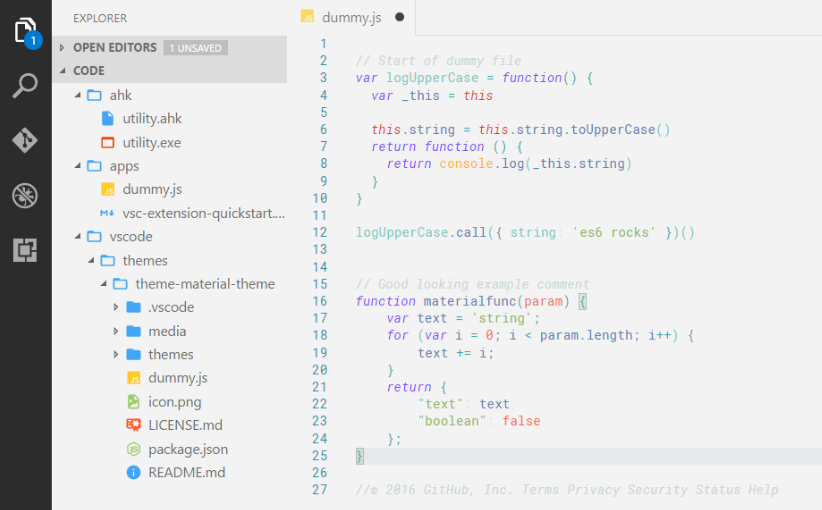Click the '// Good looking example comment' line

point(472,284)
